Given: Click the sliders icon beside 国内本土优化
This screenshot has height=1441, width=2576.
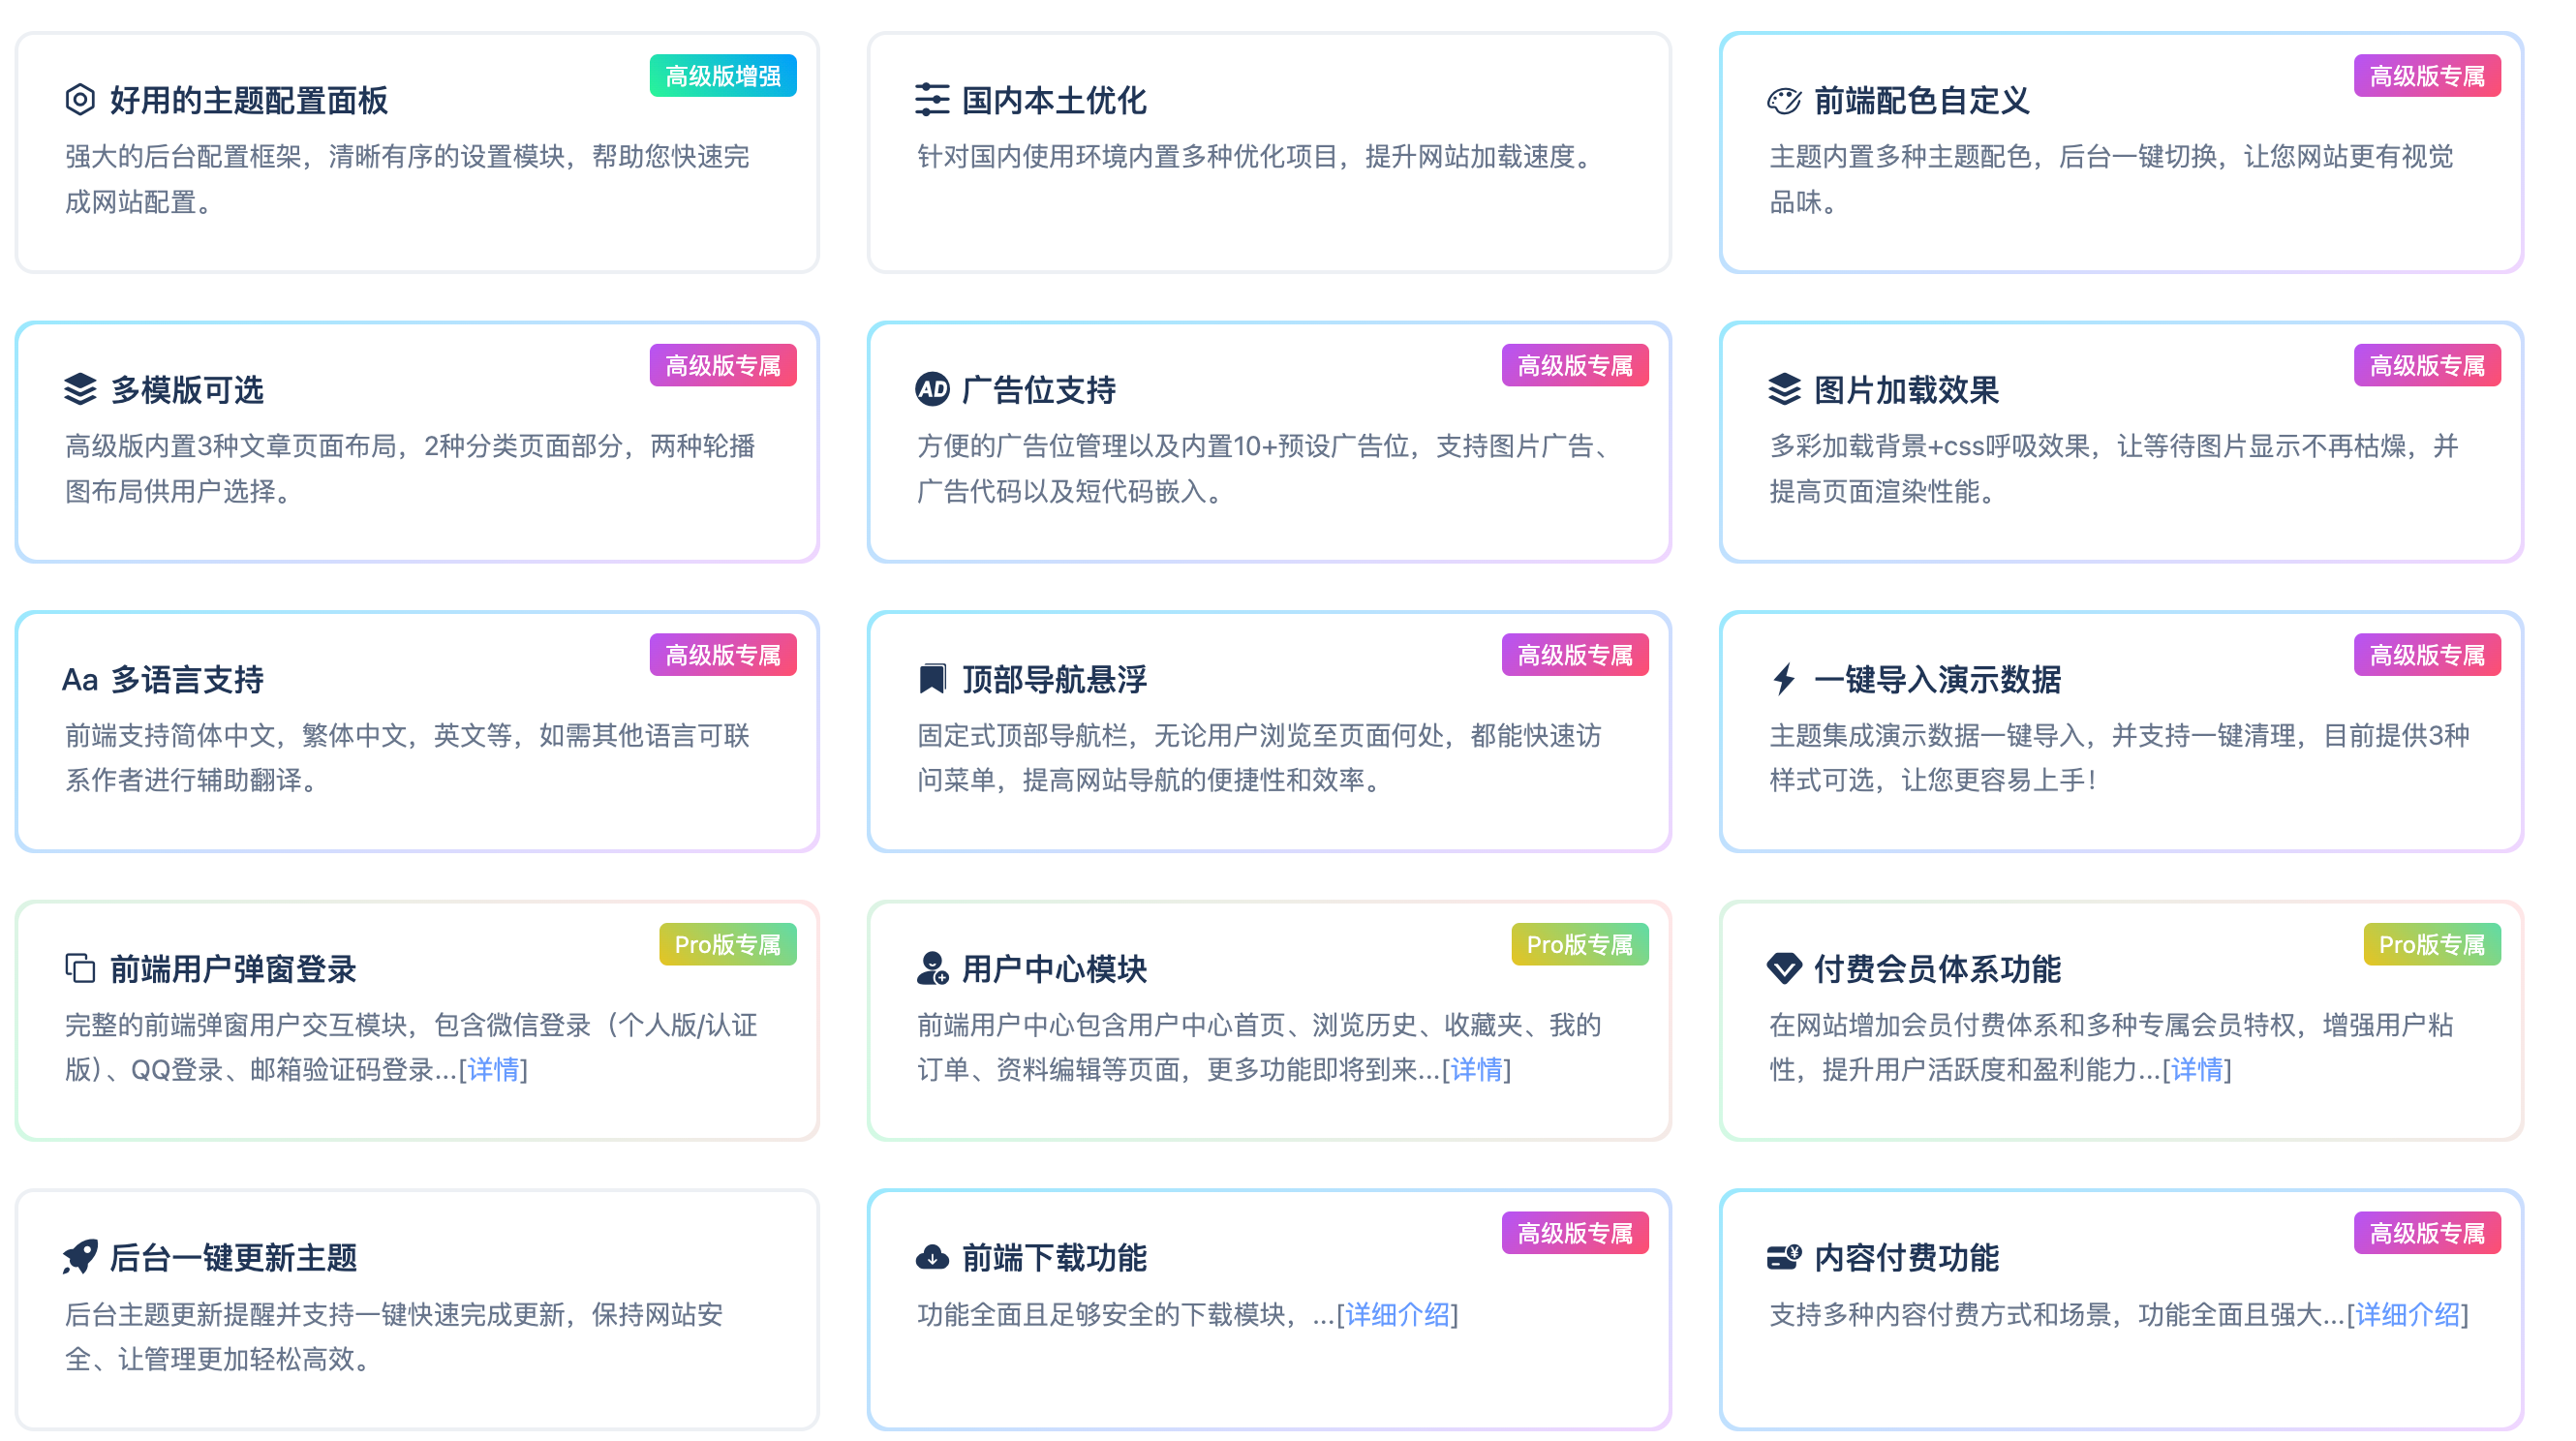Looking at the screenshot, I should click(x=932, y=100).
